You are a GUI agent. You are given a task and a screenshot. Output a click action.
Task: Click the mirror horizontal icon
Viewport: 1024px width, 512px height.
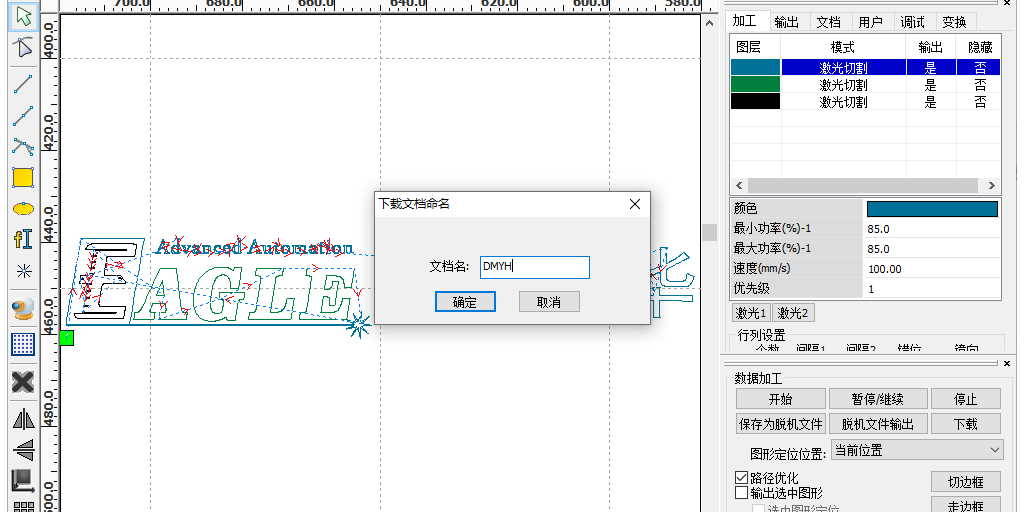(24, 419)
